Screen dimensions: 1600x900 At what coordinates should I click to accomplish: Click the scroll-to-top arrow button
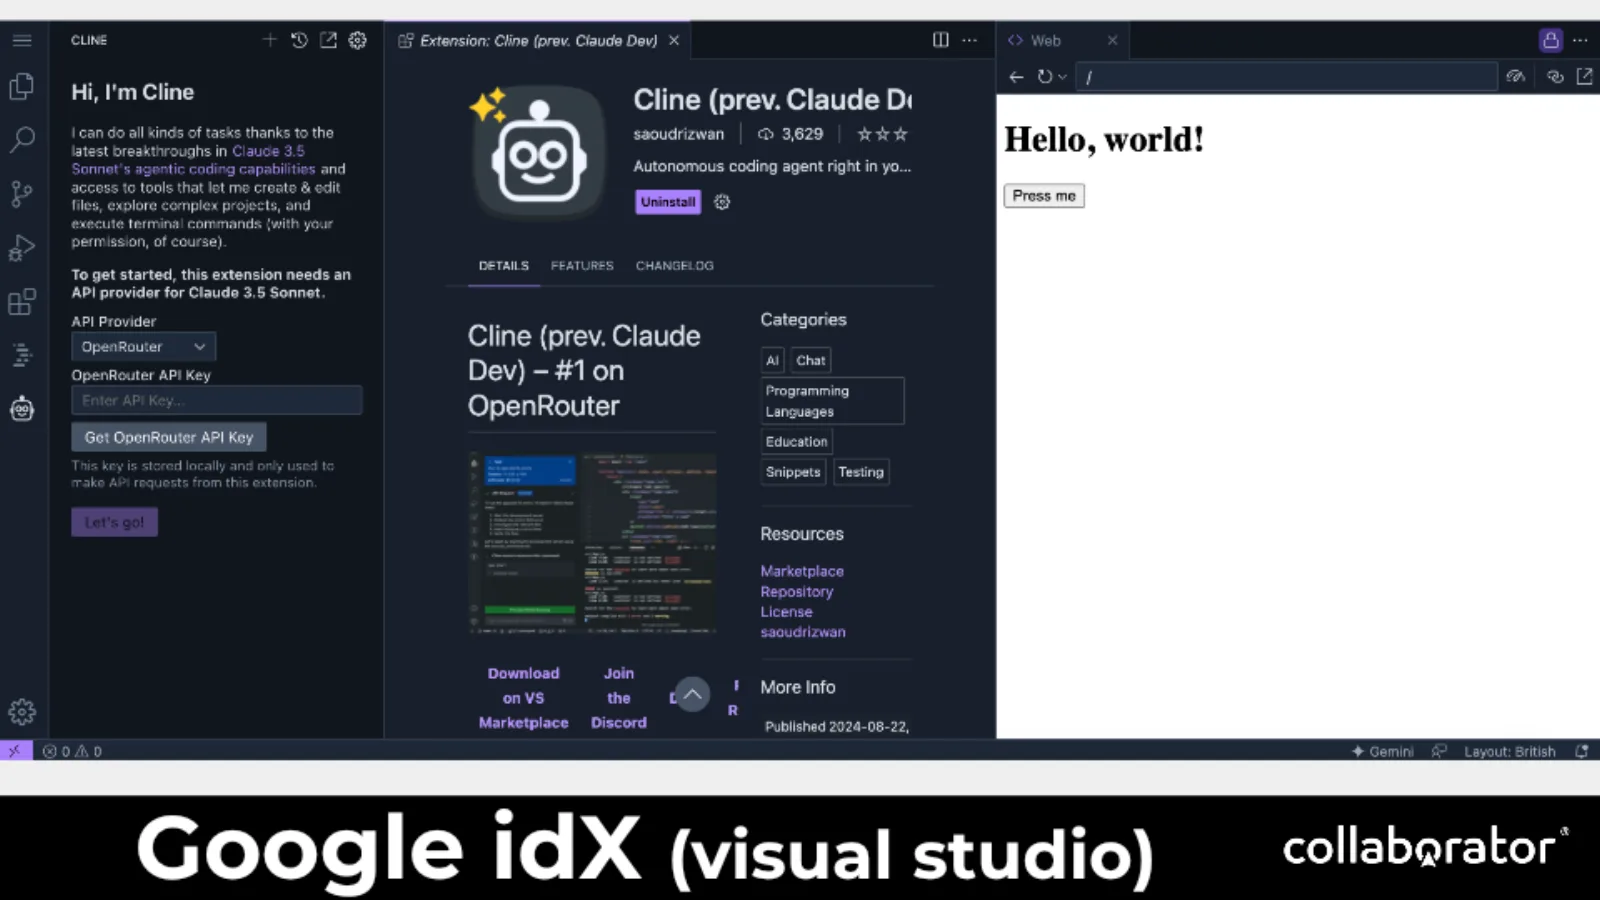click(692, 694)
